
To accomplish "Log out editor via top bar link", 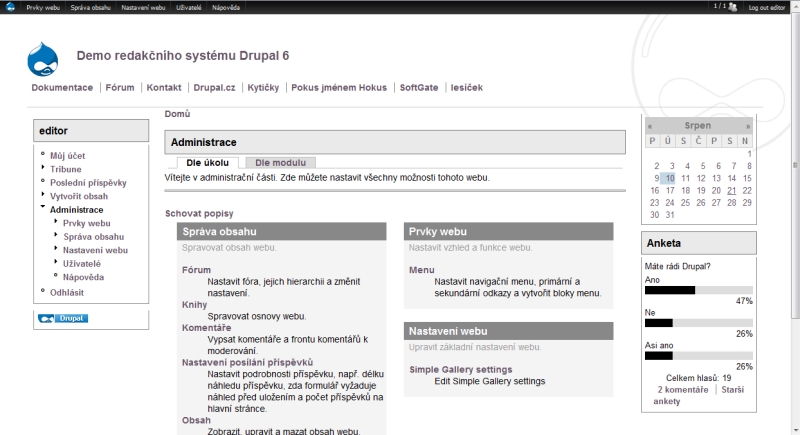I will [767, 7].
